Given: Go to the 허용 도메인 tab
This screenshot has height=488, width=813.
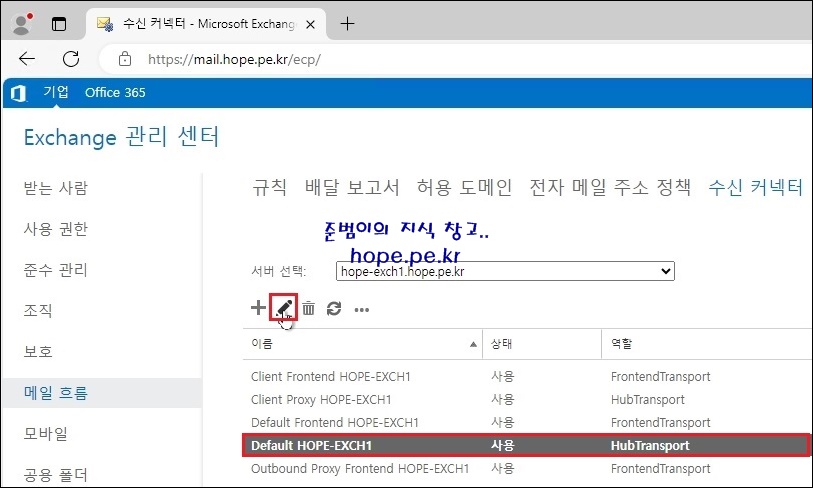Looking at the screenshot, I should click(465, 187).
